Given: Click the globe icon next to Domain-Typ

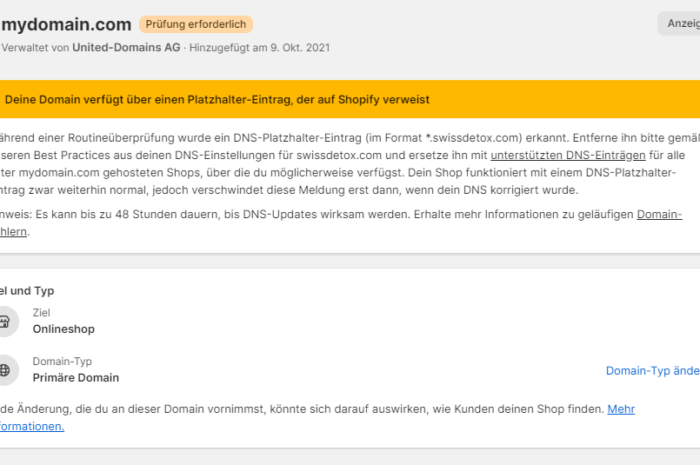Looking at the screenshot, I should pyautogui.click(x=4, y=370).
